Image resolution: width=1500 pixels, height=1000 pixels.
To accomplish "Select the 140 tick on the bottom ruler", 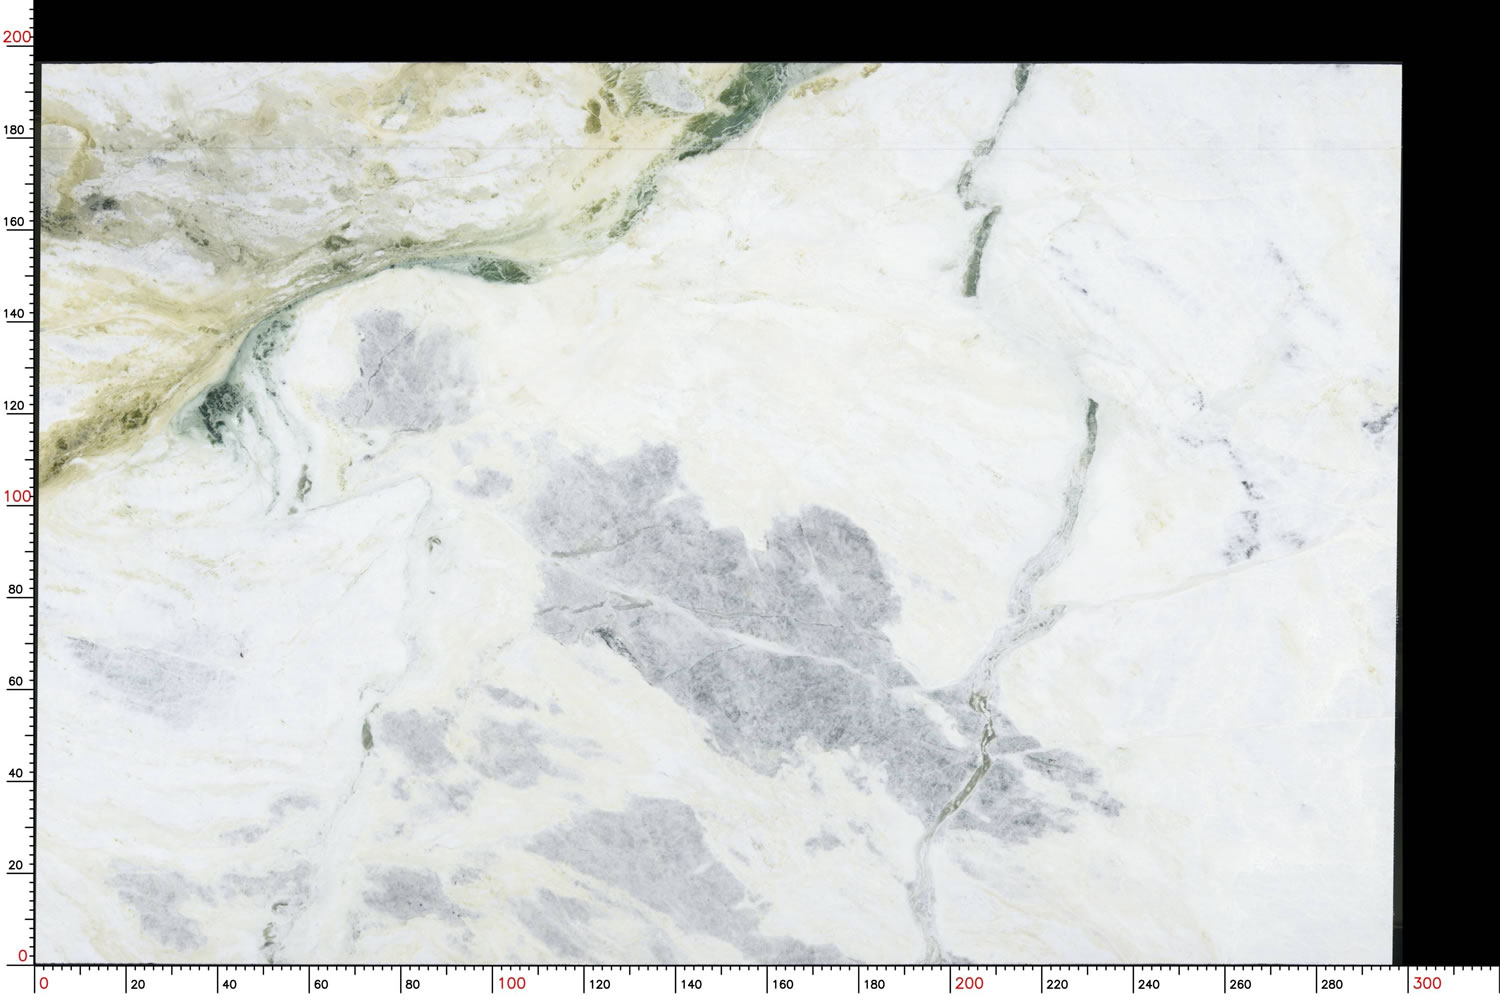I will 691,984.
